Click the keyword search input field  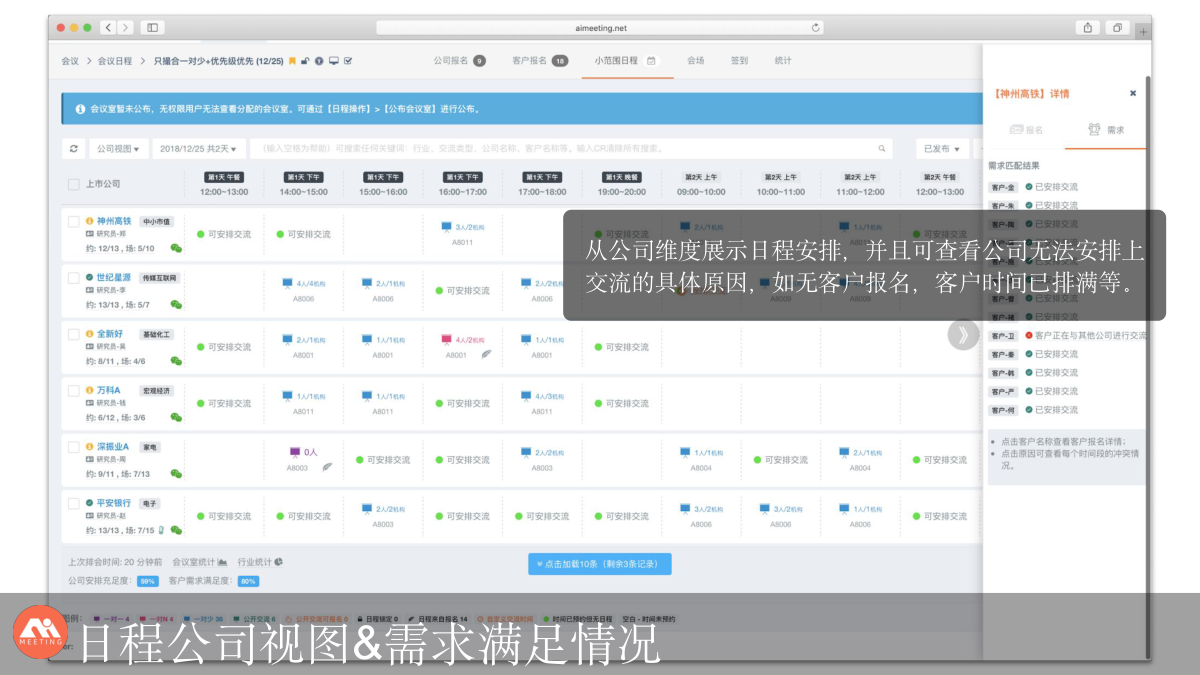(x=560, y=148)
